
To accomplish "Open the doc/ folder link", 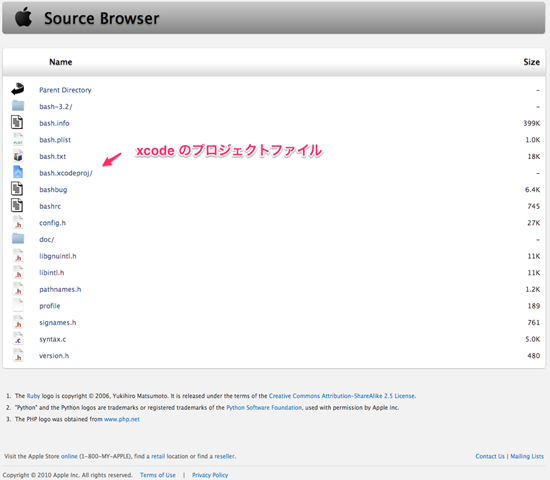I will 47,239.
